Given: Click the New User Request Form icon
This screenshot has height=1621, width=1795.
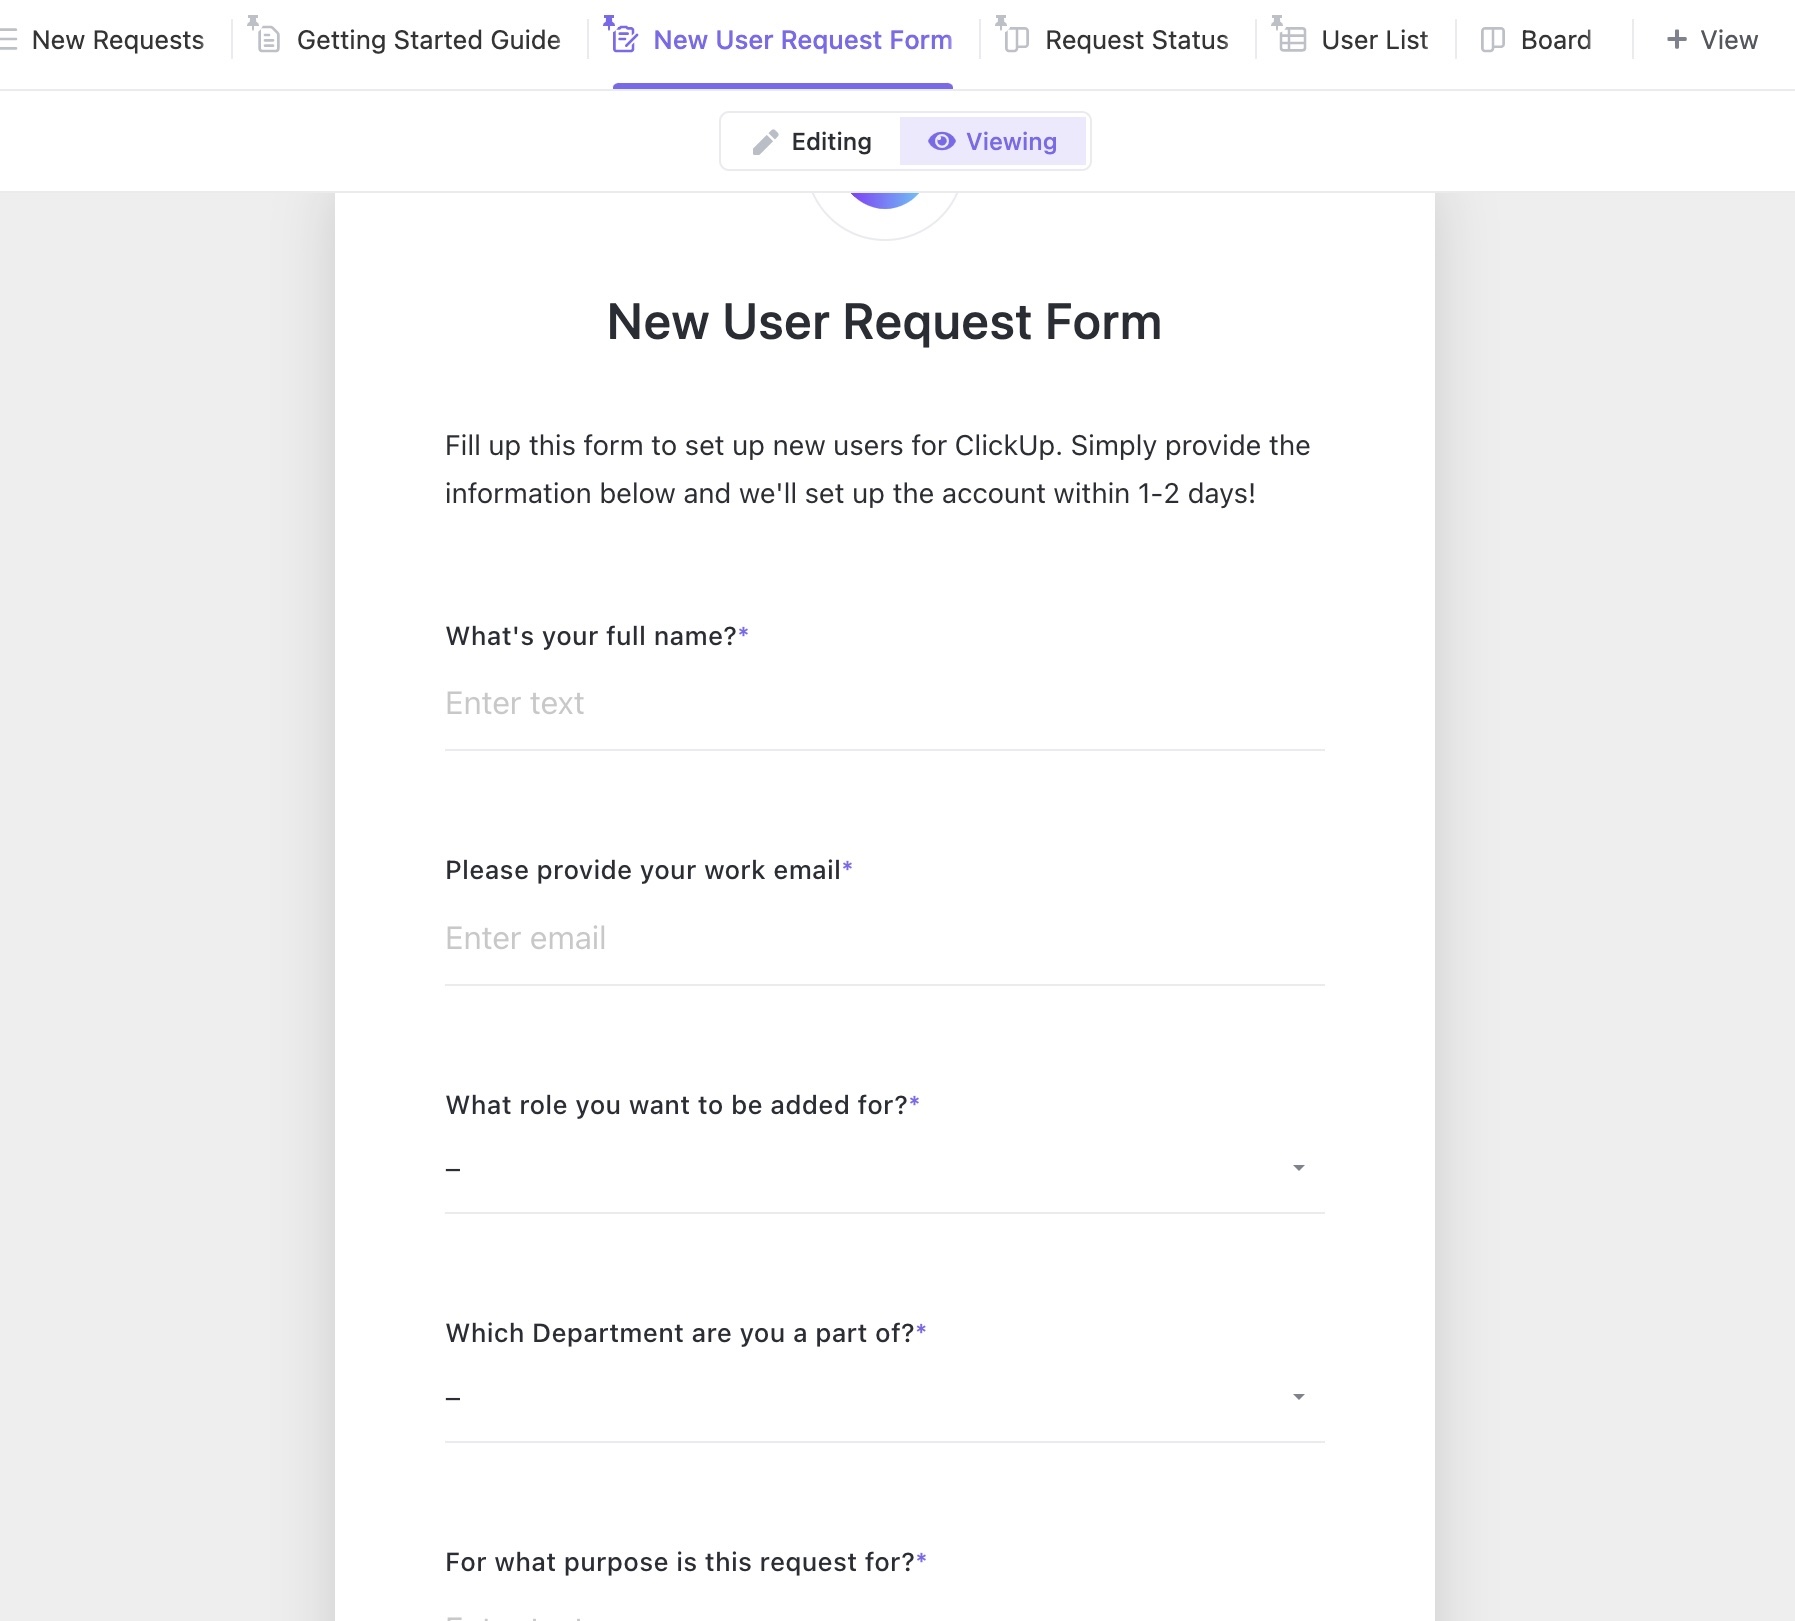Looking at the screenshot, I should 625,40.
